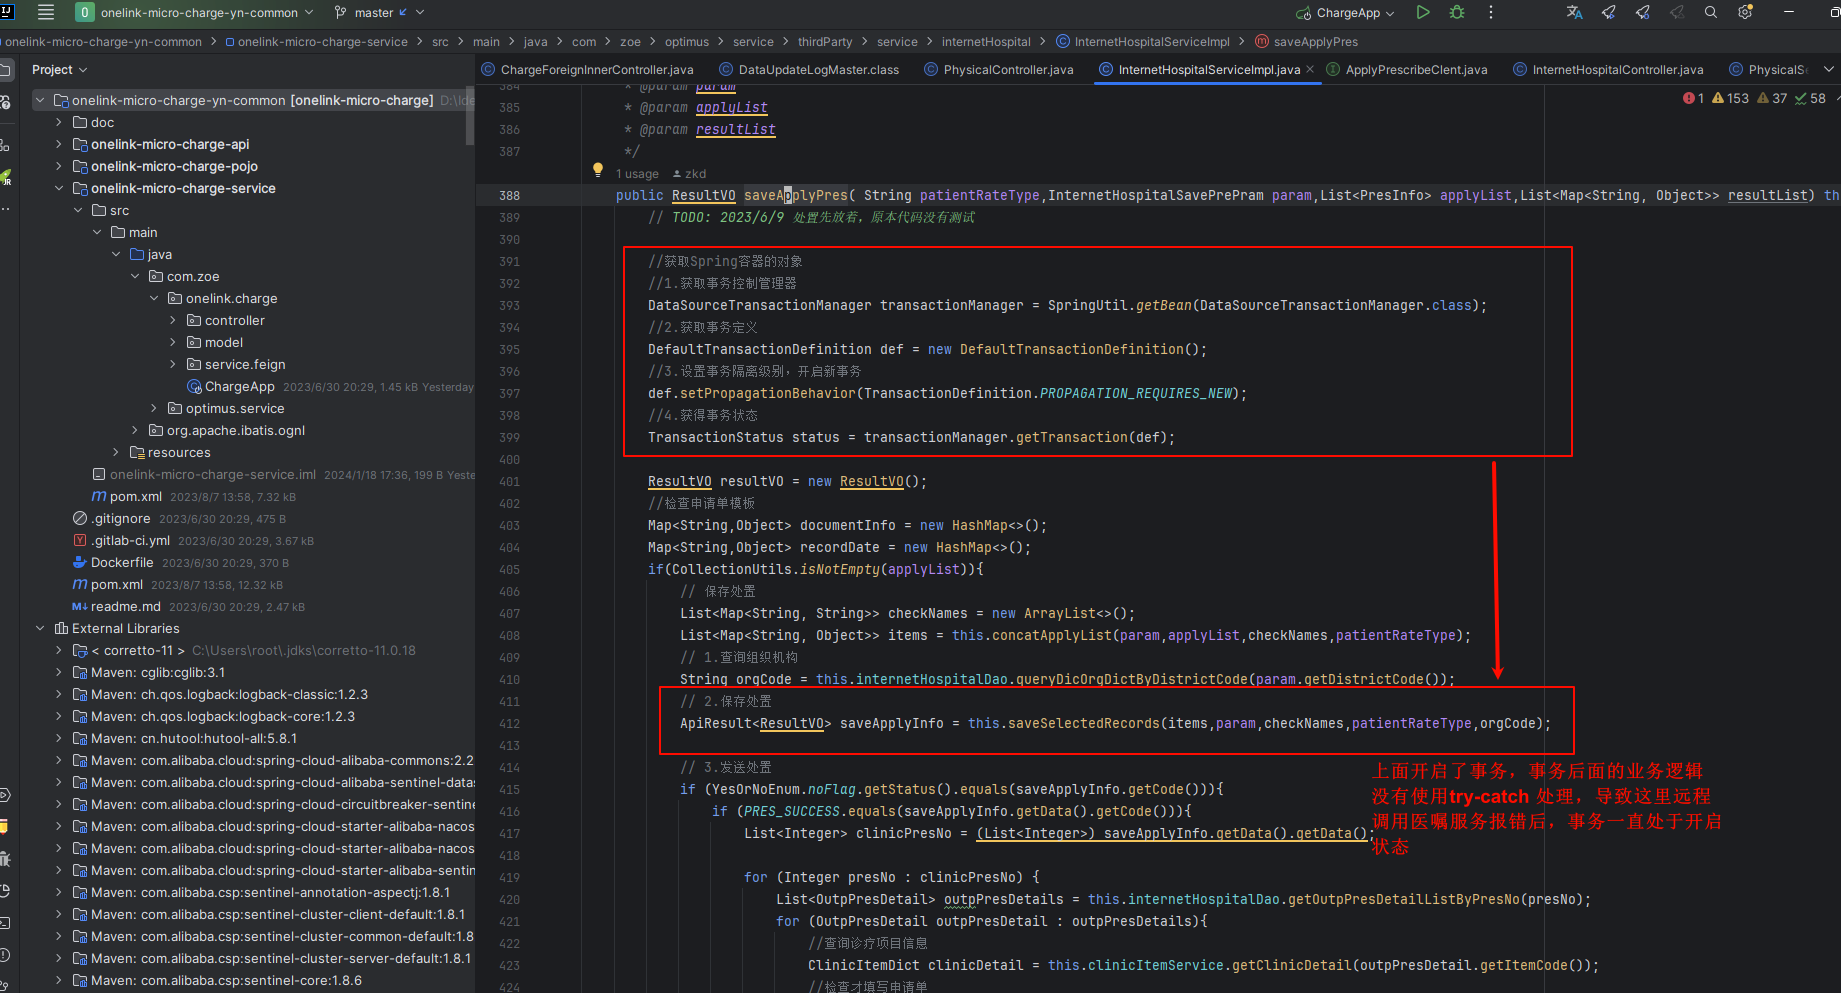Open more run actions (three dots)
This screenshot has height=993, width=1841.
(1491, 12)
